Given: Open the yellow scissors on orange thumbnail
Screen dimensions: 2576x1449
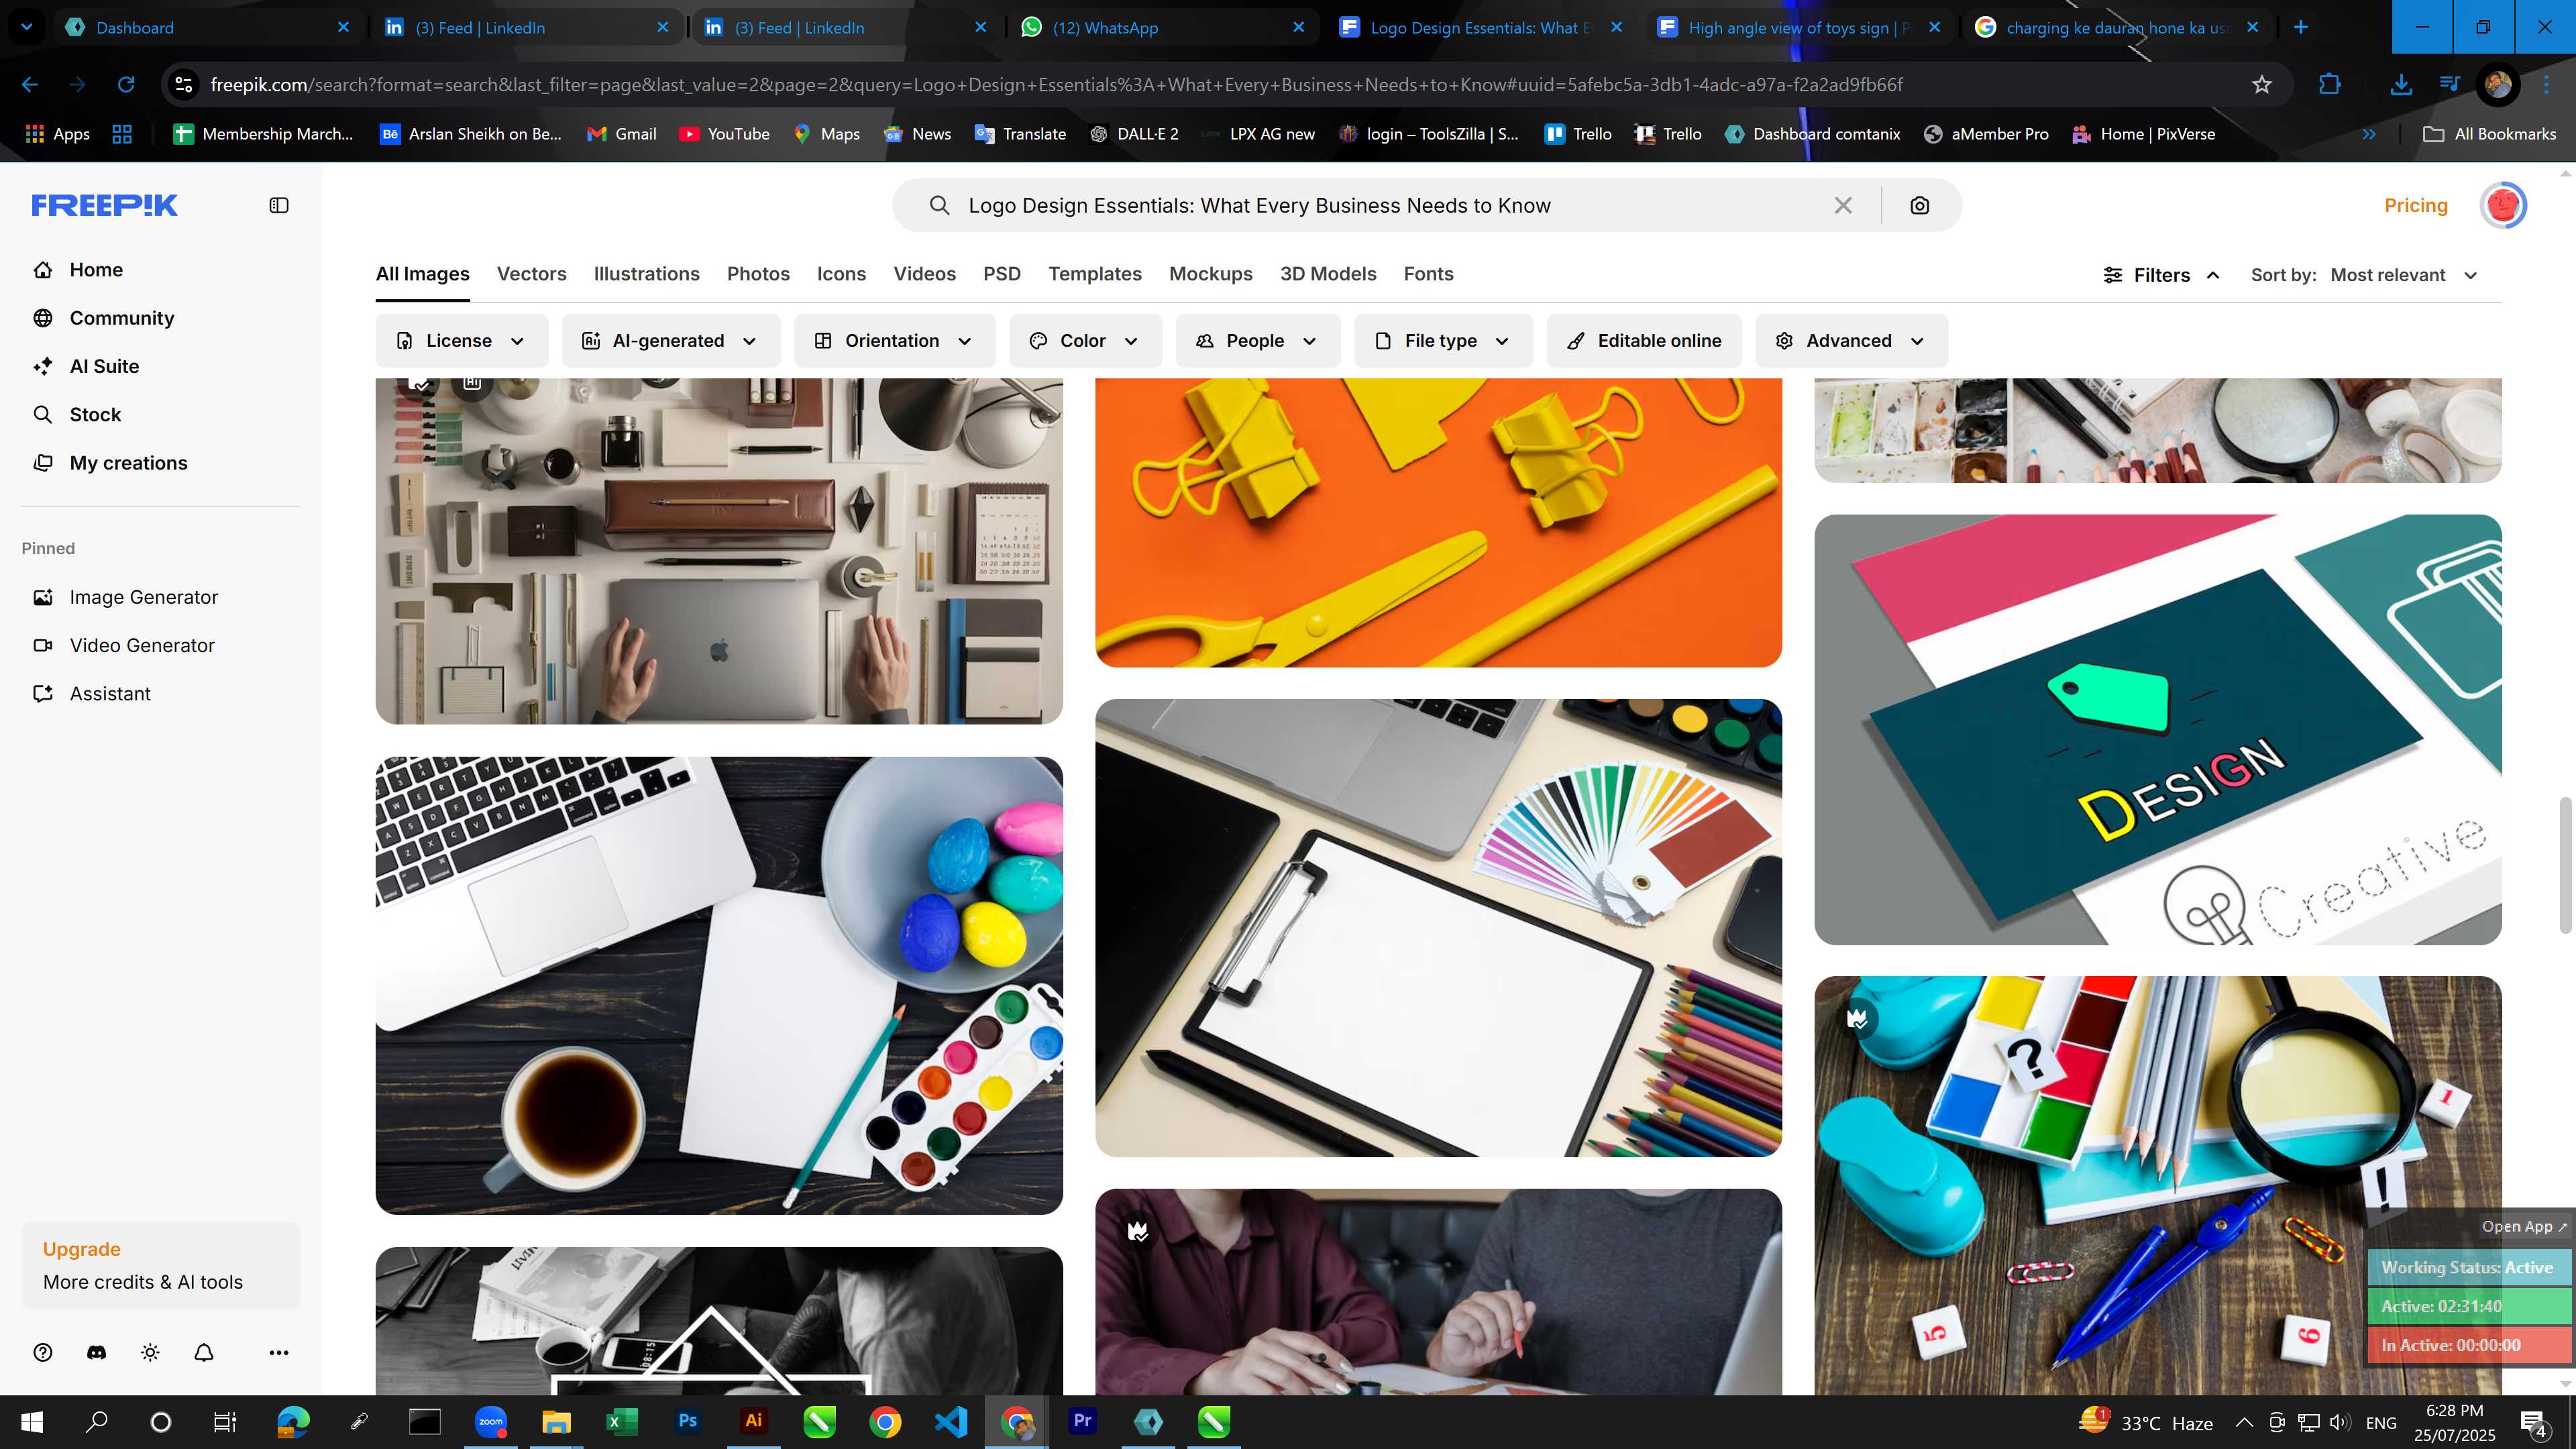Looking at the screenshot, I should (x=1438, y=522).
